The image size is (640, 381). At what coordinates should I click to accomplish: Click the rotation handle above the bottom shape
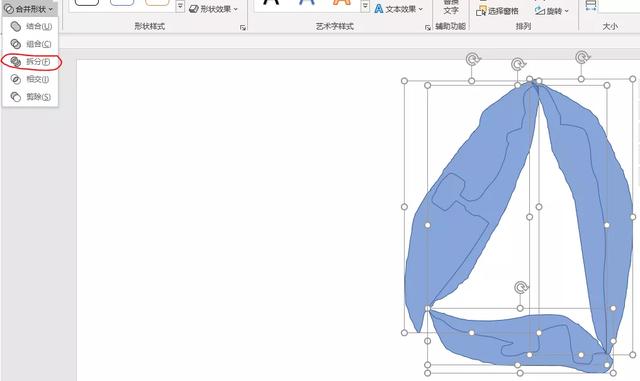(520, 287)
